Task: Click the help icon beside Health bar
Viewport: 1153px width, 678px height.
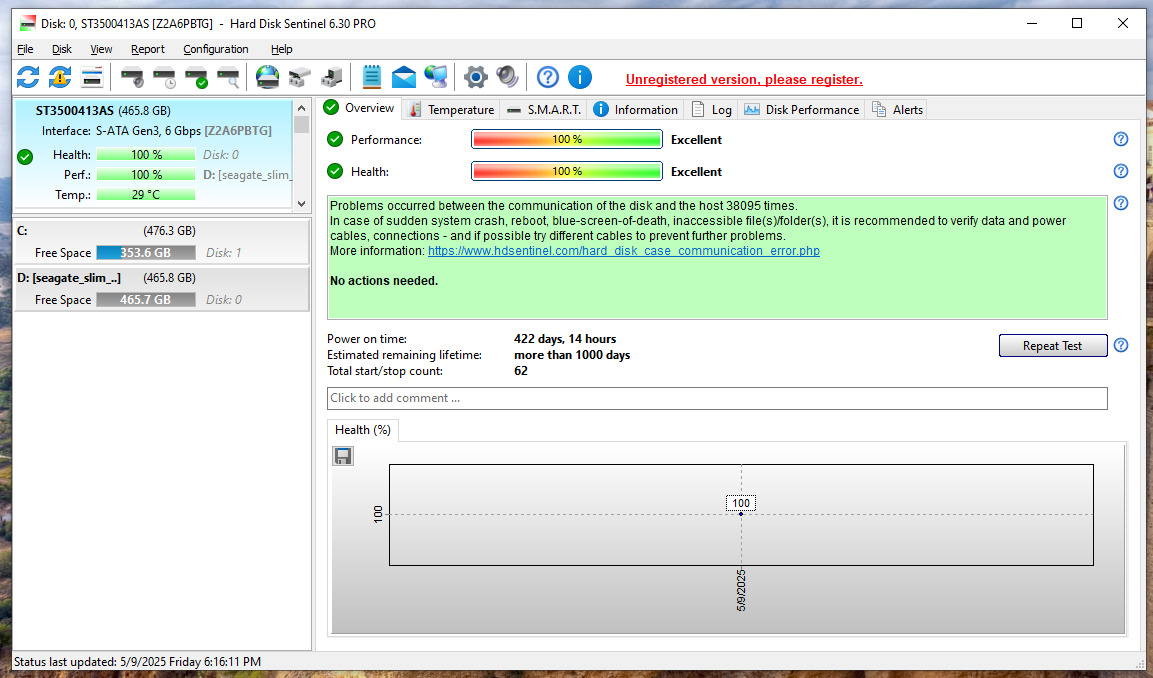Action: pos(1121,171)
